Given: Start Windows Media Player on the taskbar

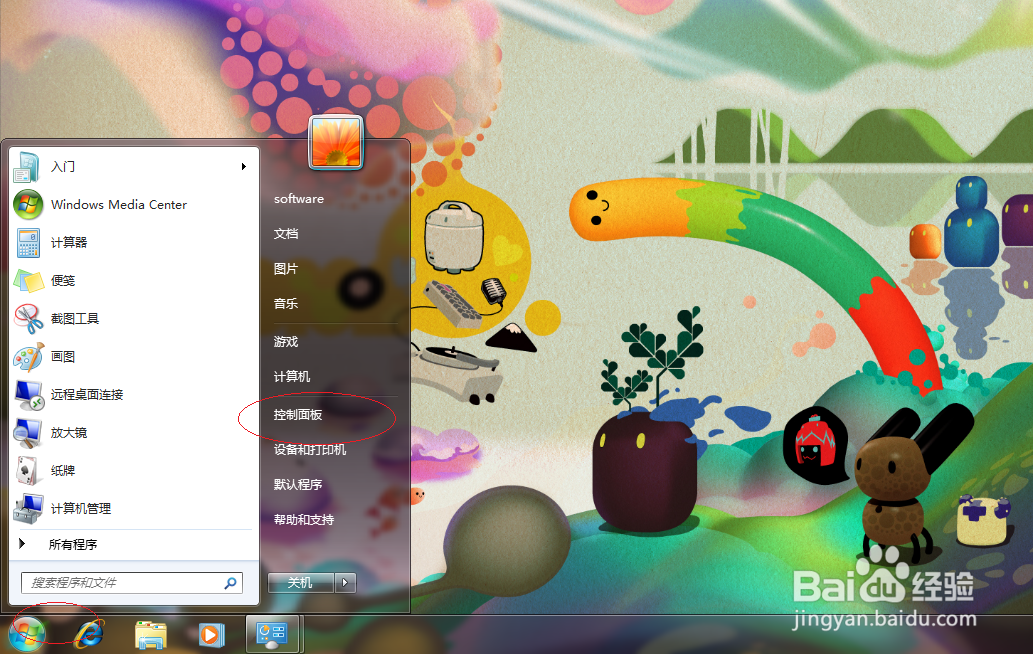Looking at the screenshot, I should tap(211, 634).
